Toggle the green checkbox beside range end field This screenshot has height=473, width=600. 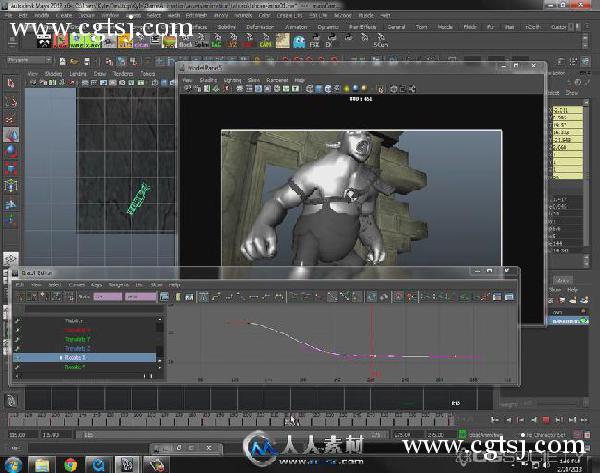pyautogui.click(x=462, y=434)
